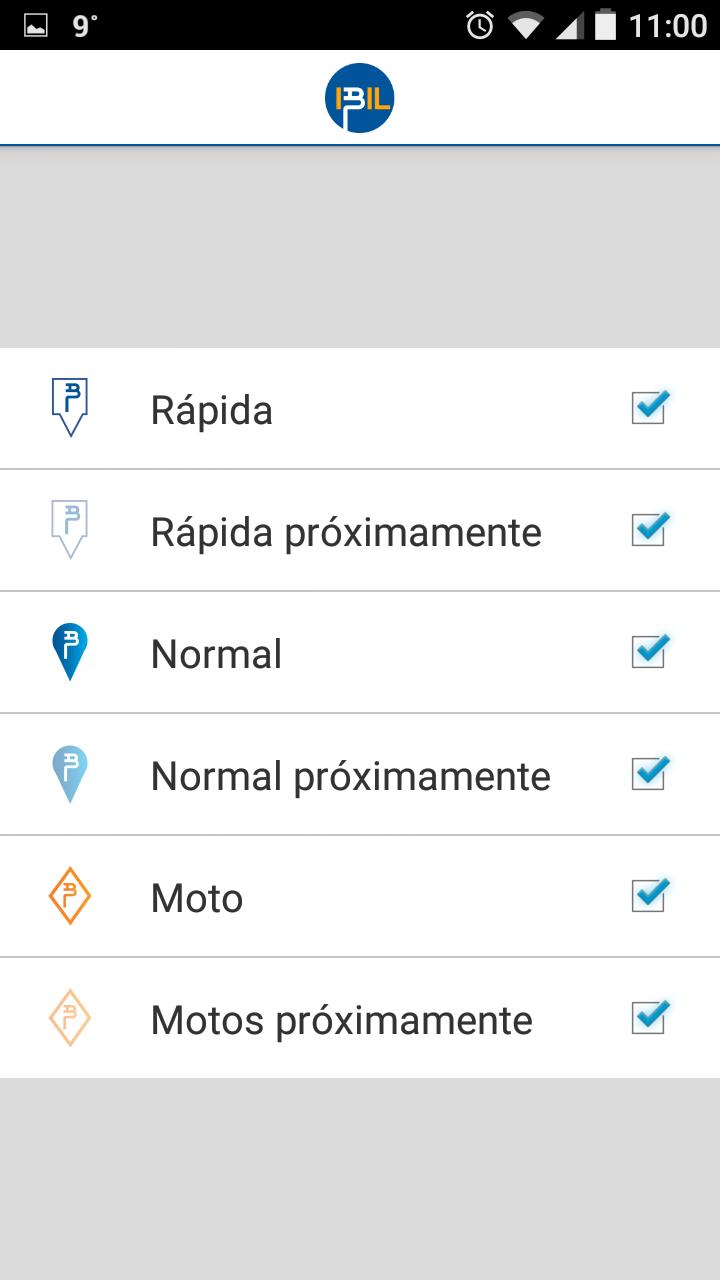Uncheck the Moto checkbox
The image size is (720, 1280).
click(649, 896)
